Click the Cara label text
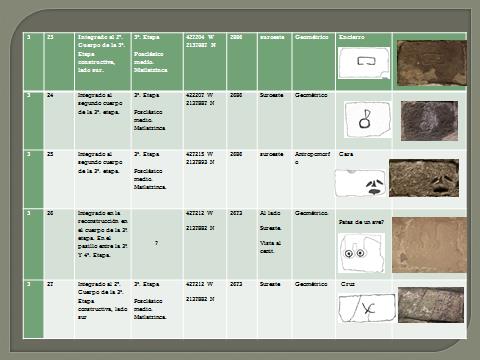480x360 pixels. click(346, 154)
